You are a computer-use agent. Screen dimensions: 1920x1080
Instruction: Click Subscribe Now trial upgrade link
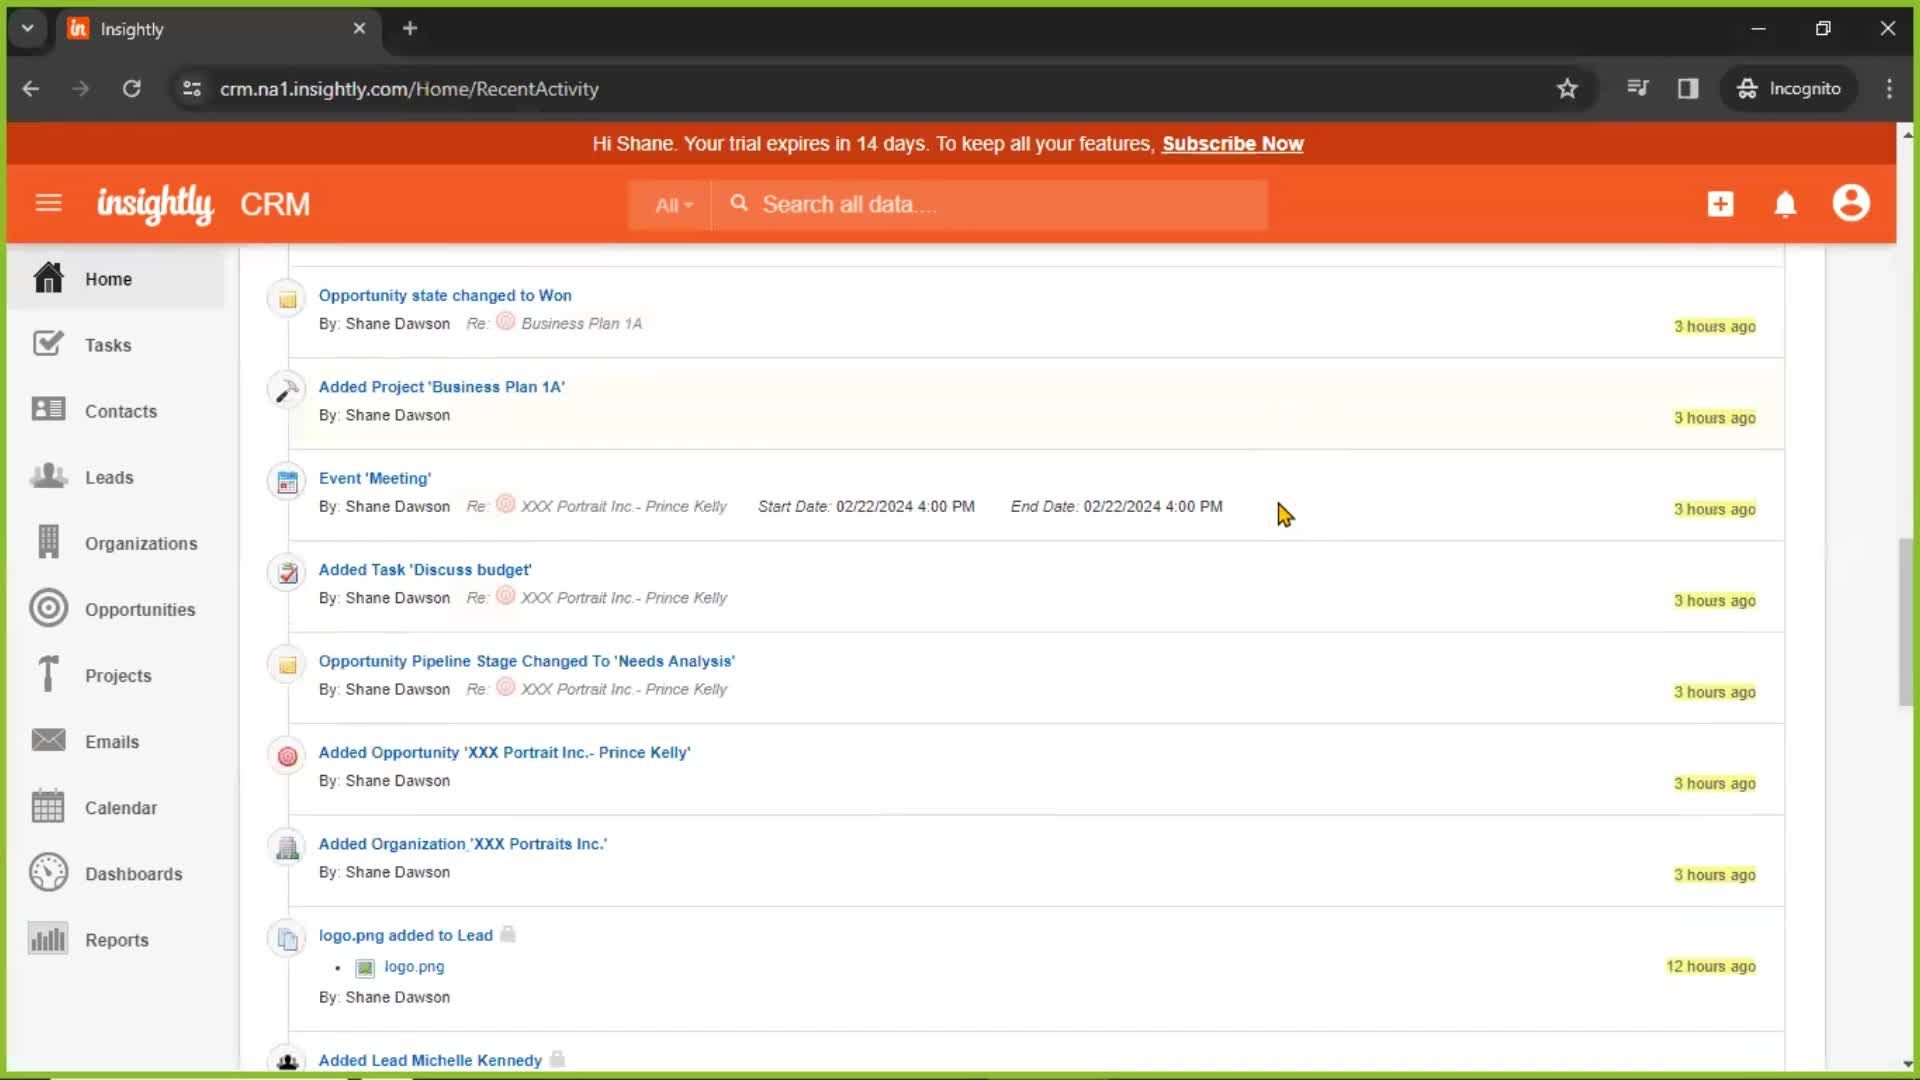[x=1233, y=142]
